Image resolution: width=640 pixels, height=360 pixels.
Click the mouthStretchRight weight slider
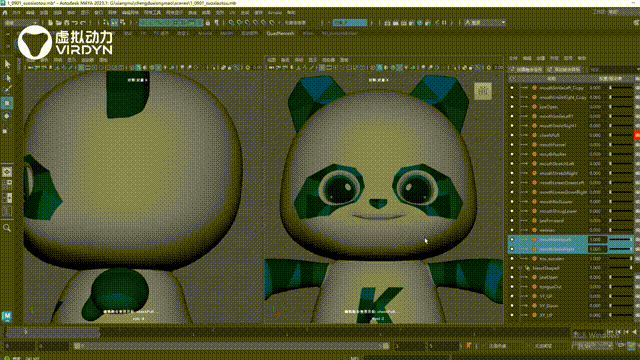coord(621,173)
